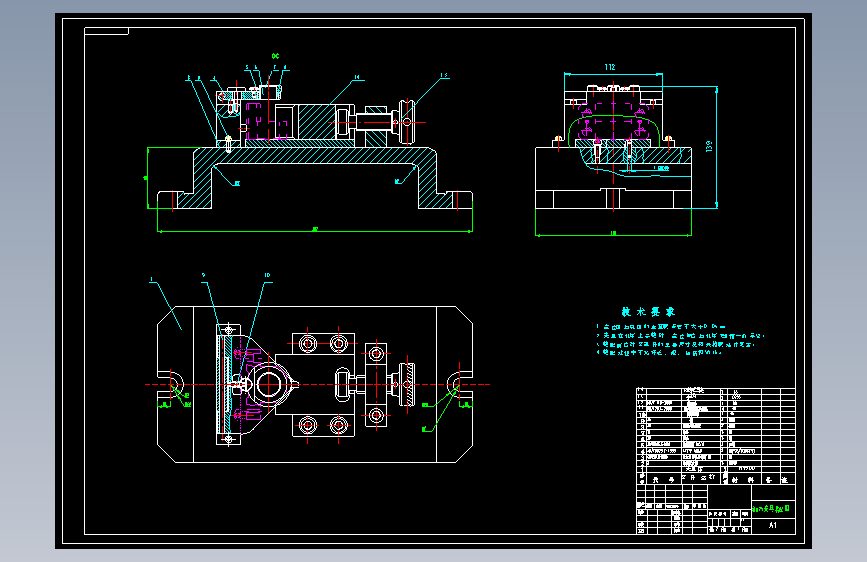This screenshot has height=562, width=867.
Task: Select technical requirement line 1
Action: click(661, 327)
